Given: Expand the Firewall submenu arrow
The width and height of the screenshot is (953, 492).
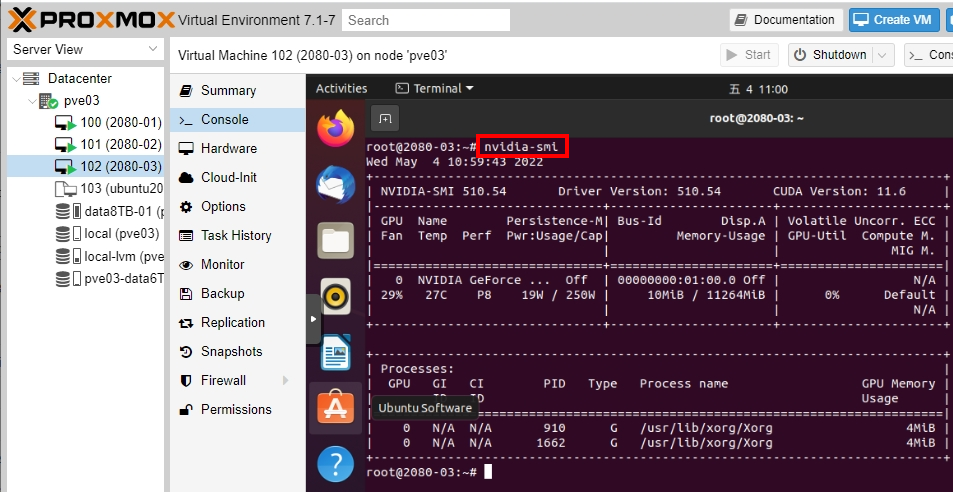Looking at the screenshot, I should click(x=286, y=380).
